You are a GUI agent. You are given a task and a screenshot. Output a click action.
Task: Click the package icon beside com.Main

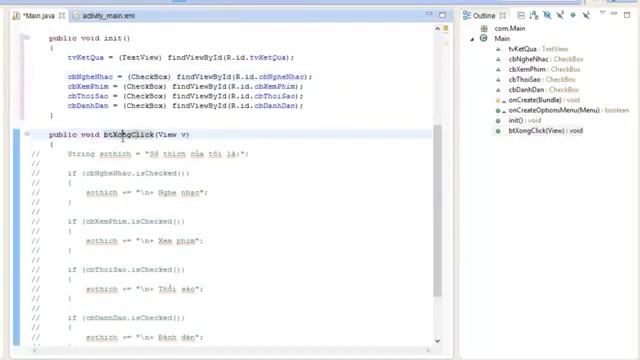coord(484,29)
